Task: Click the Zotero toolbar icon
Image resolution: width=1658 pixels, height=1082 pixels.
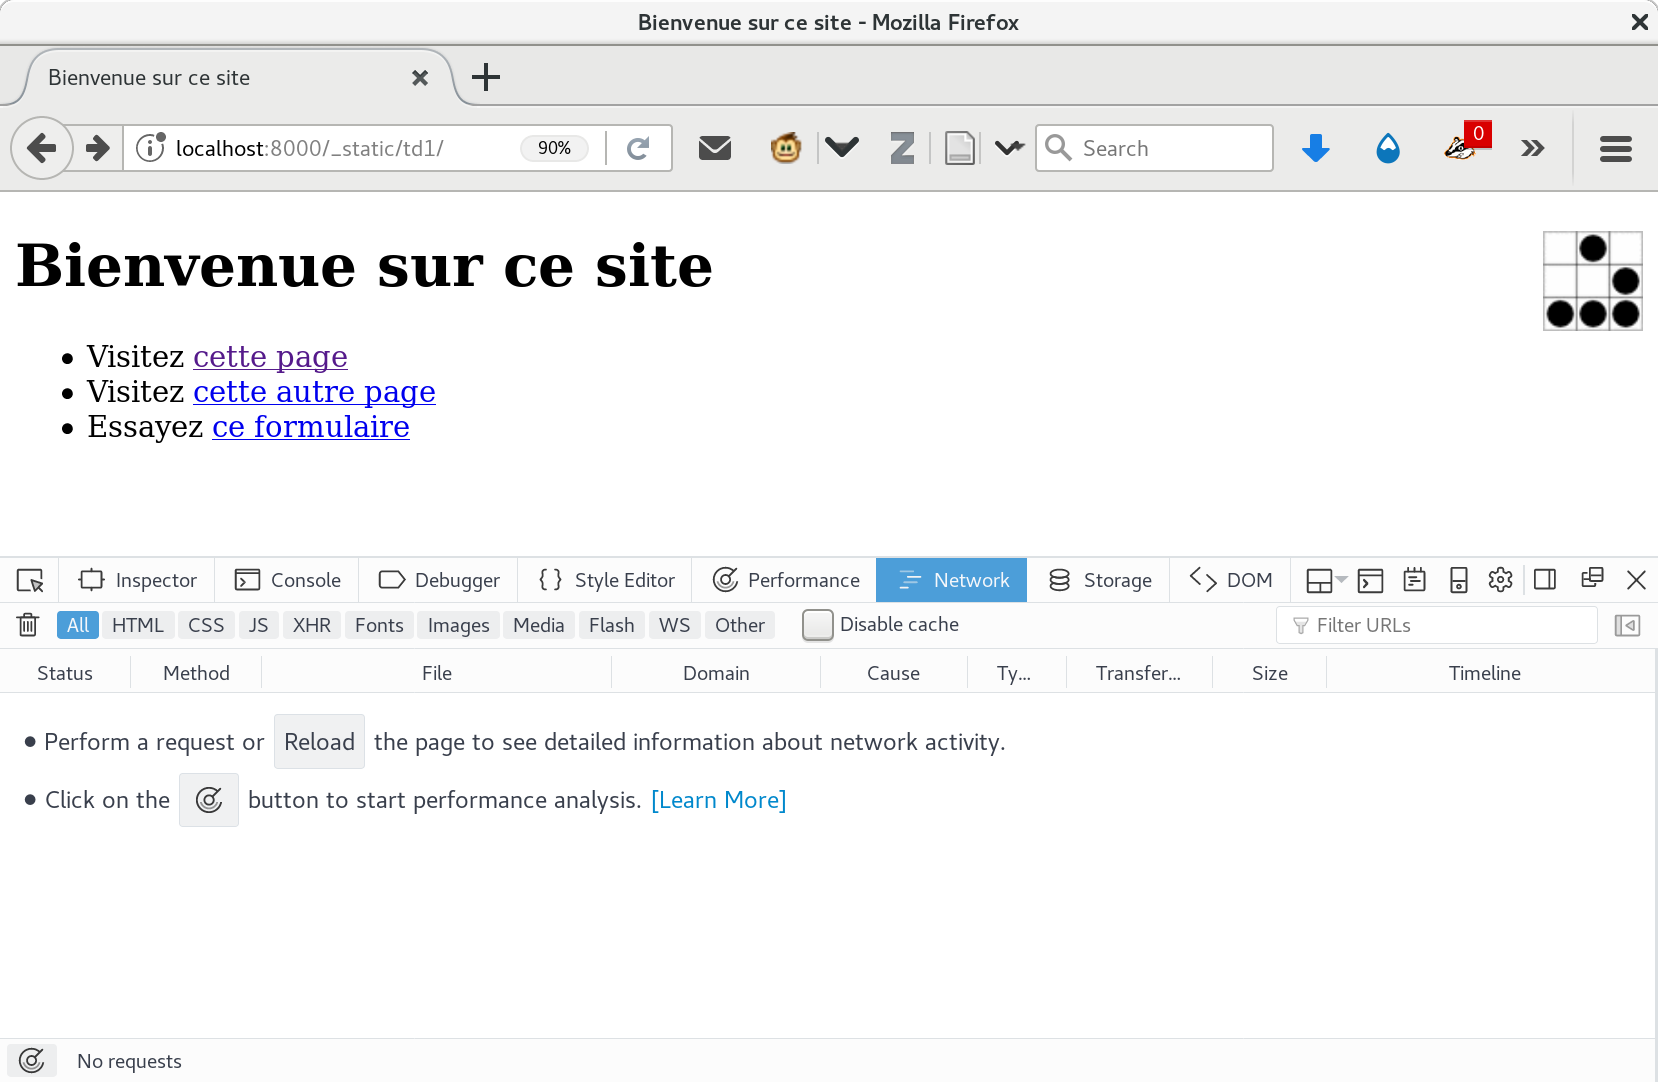Action: [x=902, y=148]
